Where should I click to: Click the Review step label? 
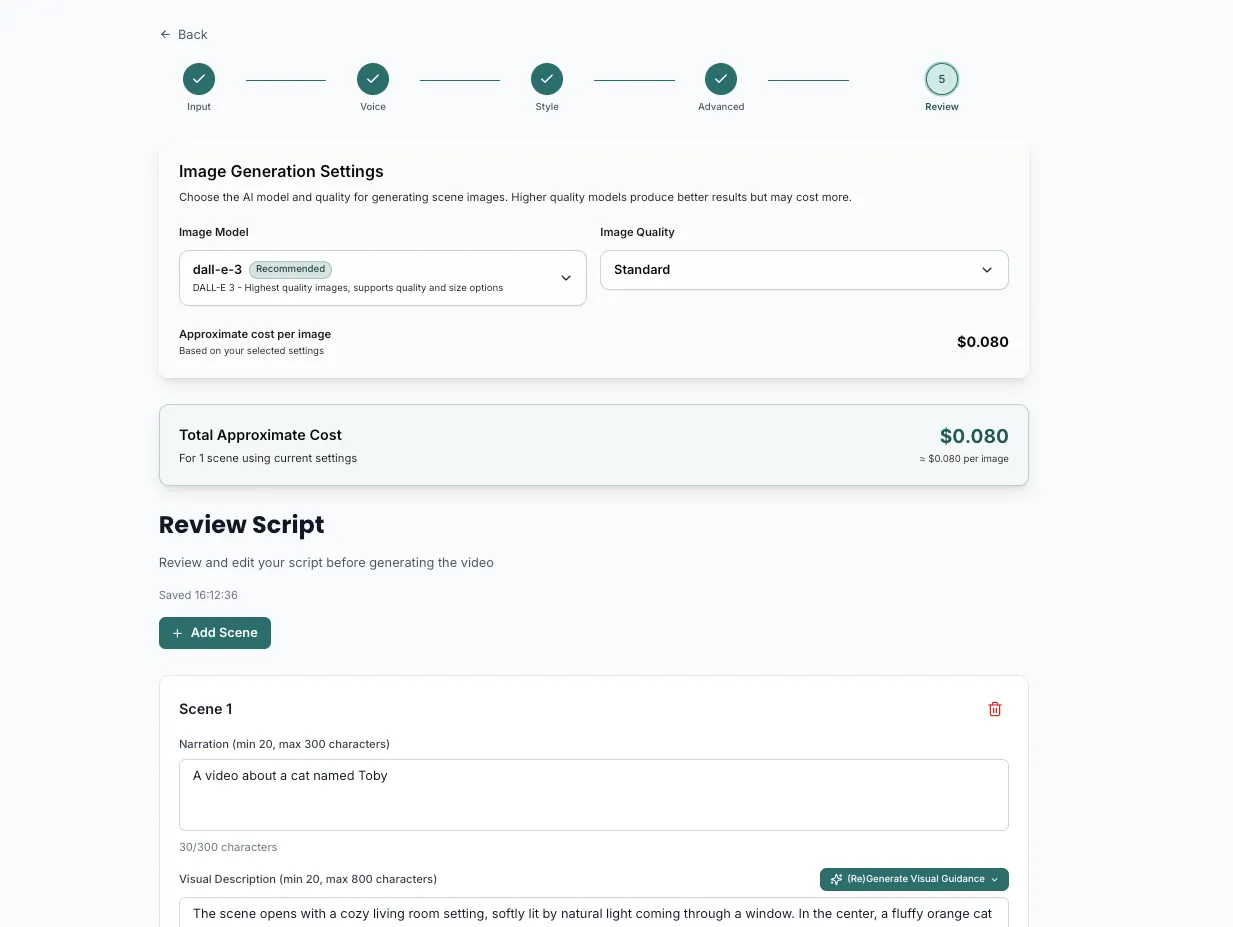coord(942,107)
